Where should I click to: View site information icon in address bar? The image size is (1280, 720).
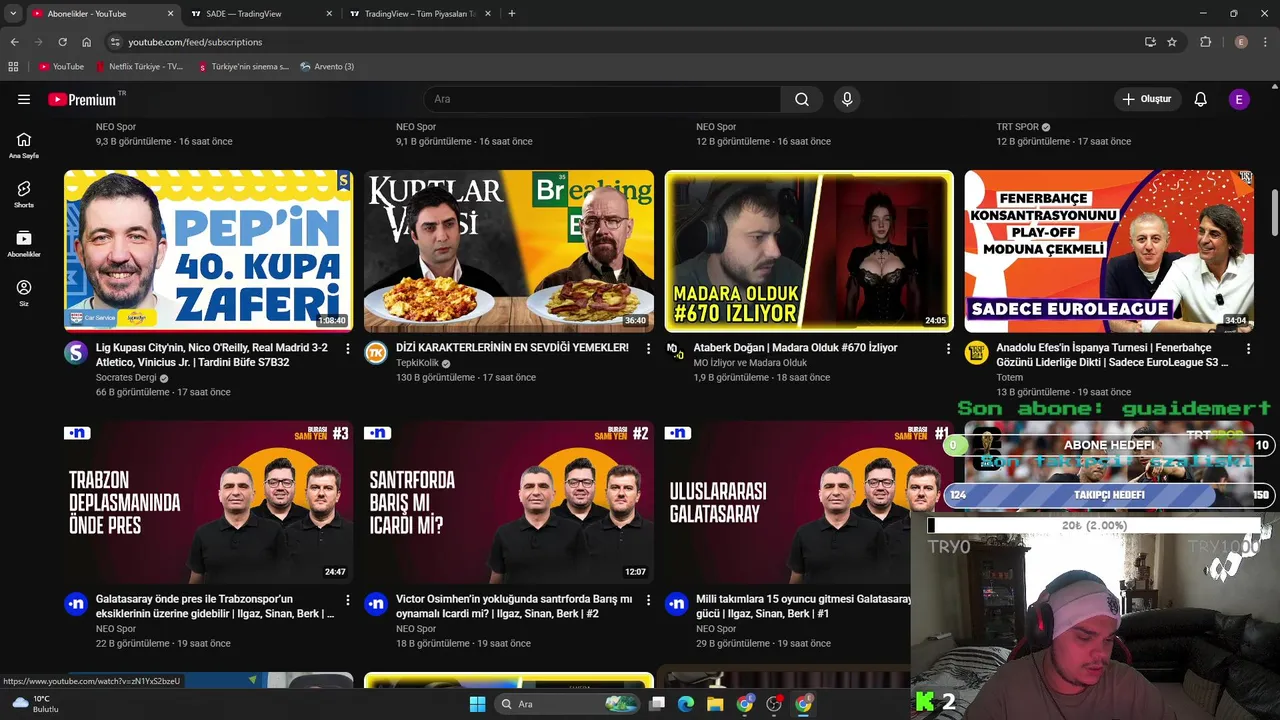[115, 42]
